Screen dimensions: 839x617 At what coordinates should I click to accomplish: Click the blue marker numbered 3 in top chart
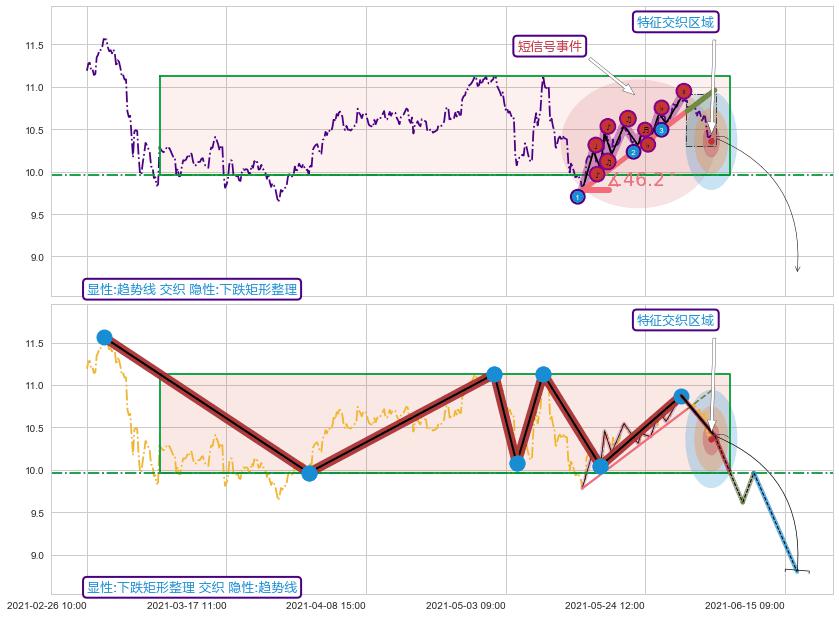(662, 130)
